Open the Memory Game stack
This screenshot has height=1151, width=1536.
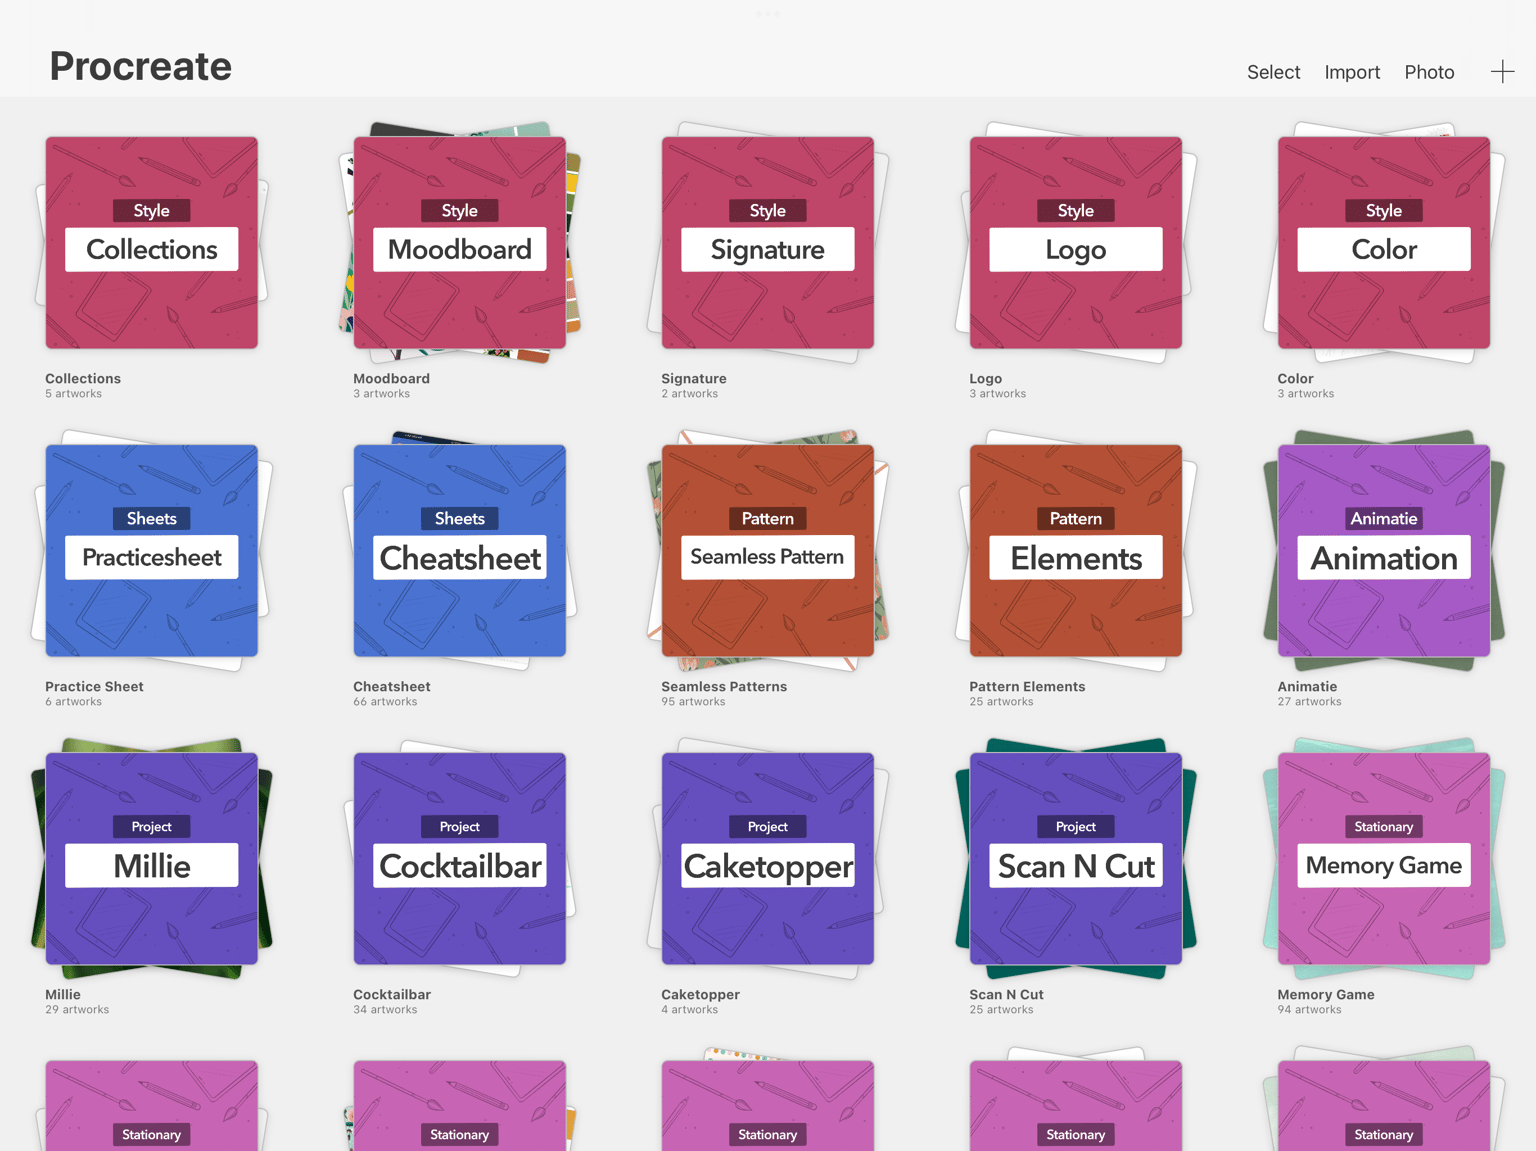(1384, 859)
